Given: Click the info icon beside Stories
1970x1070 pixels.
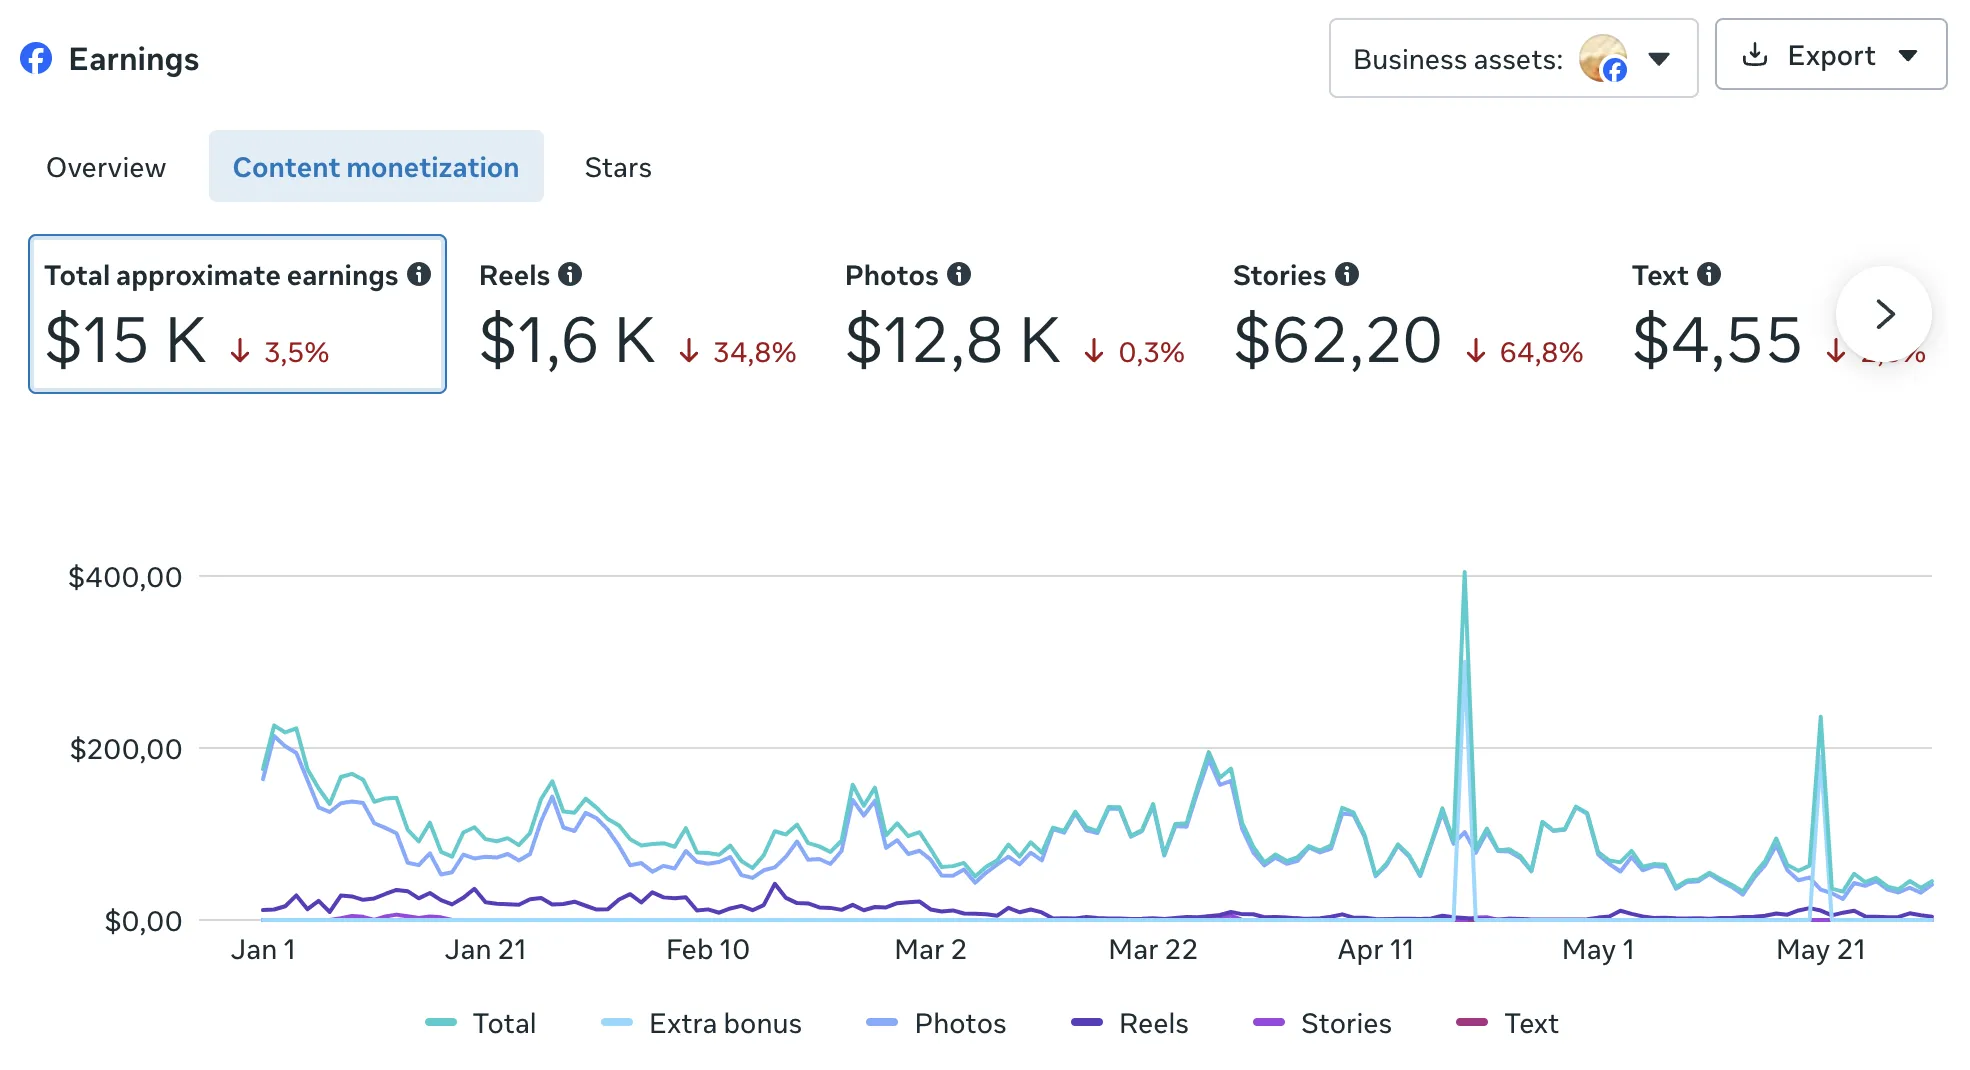Looking at the screenshot, I should (1347, 274).
